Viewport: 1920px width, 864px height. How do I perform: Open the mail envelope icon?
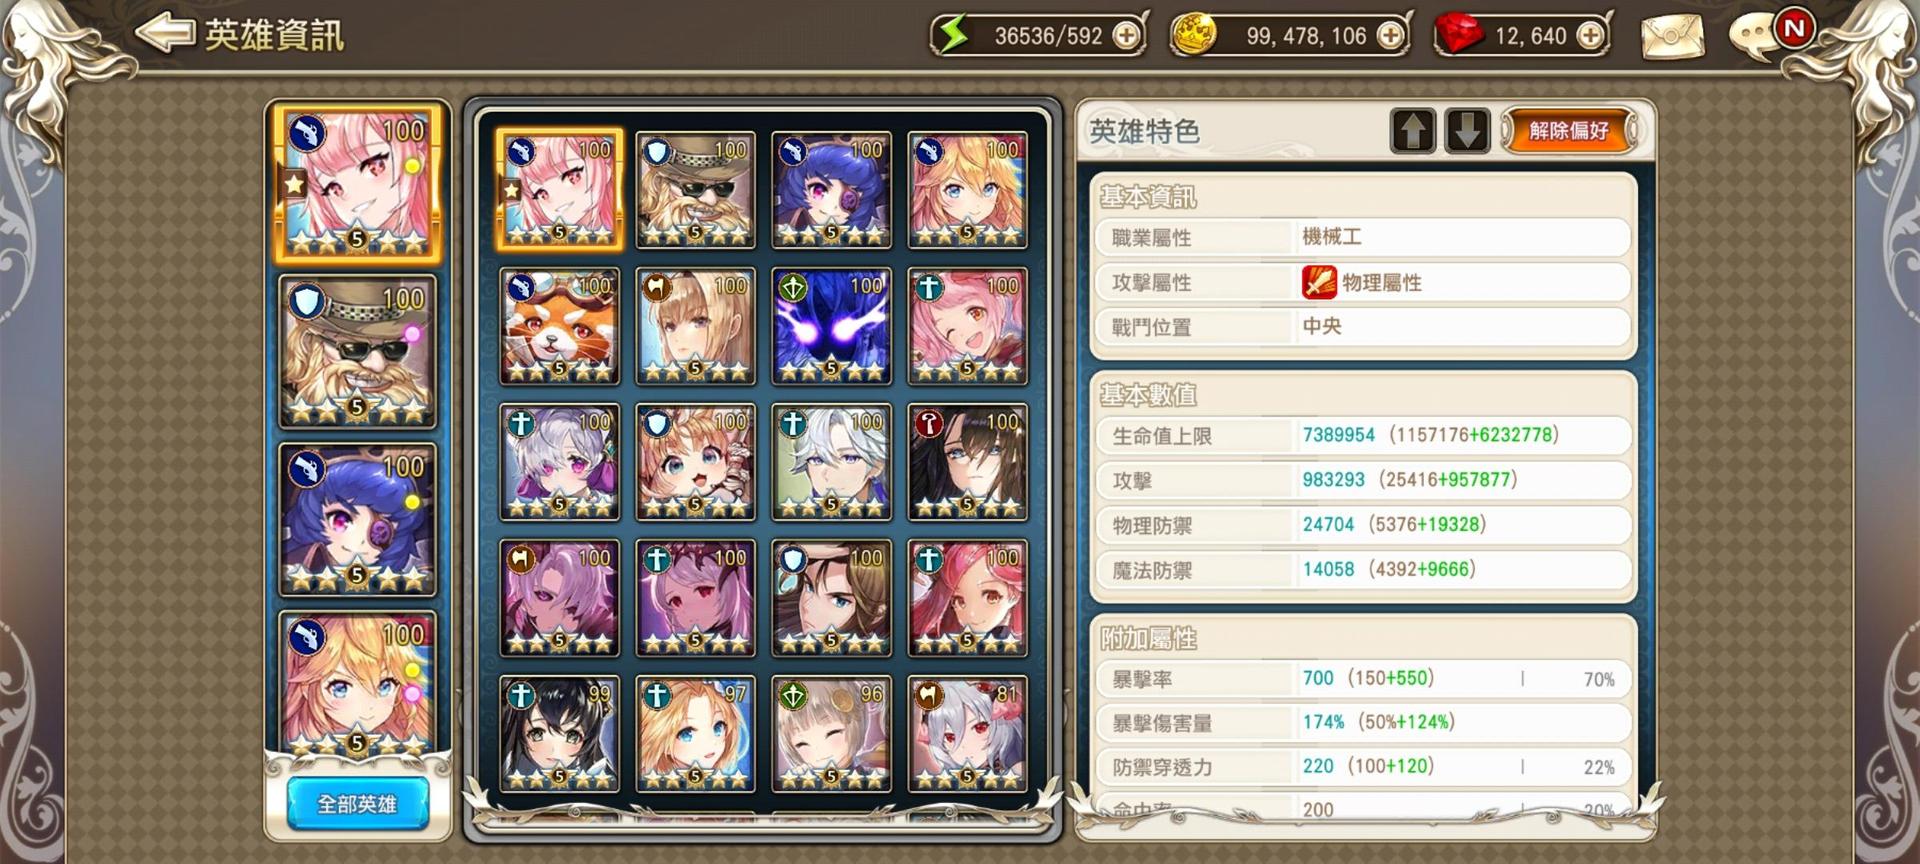tap(1672, 37)
